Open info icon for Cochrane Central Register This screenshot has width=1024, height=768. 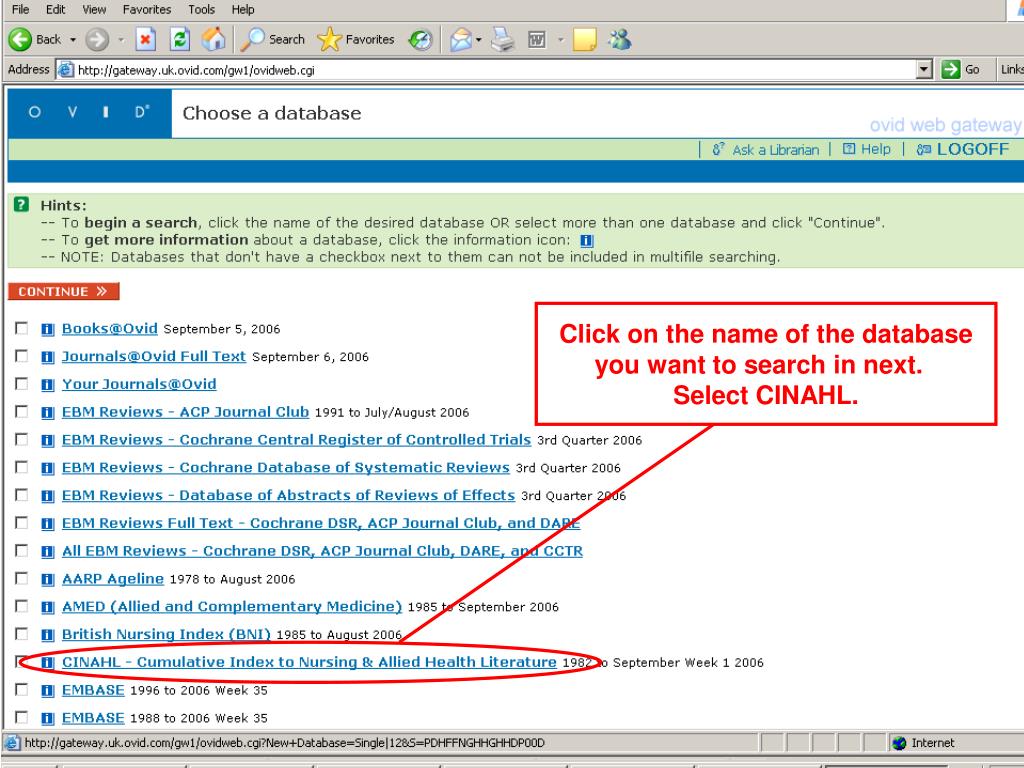47,440
